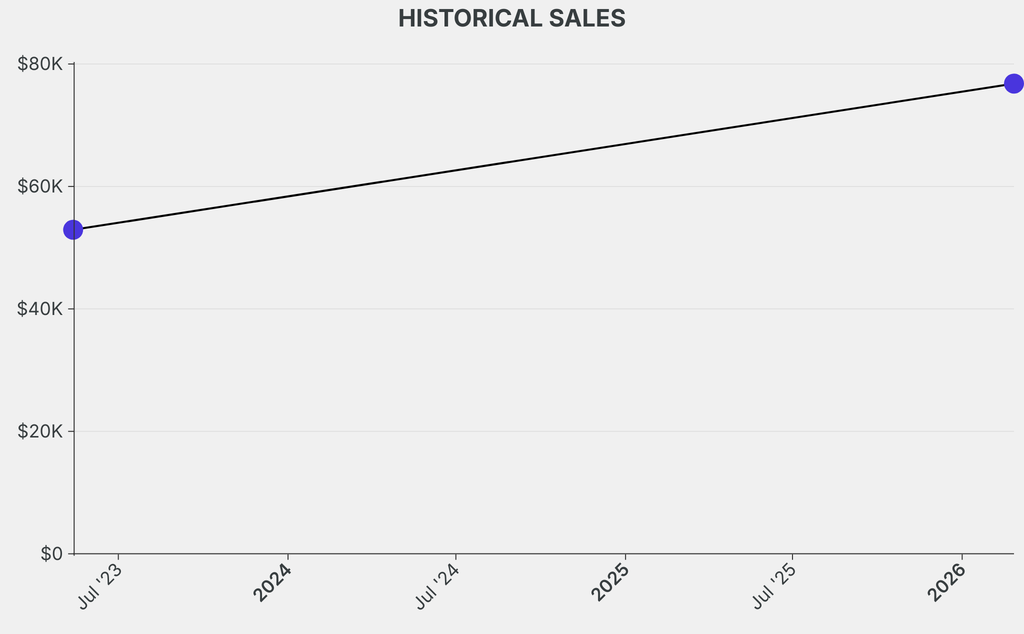Select the 2026 x-axis label
This screenshot has height=634, width=1024.
click(x=947, y=582)
